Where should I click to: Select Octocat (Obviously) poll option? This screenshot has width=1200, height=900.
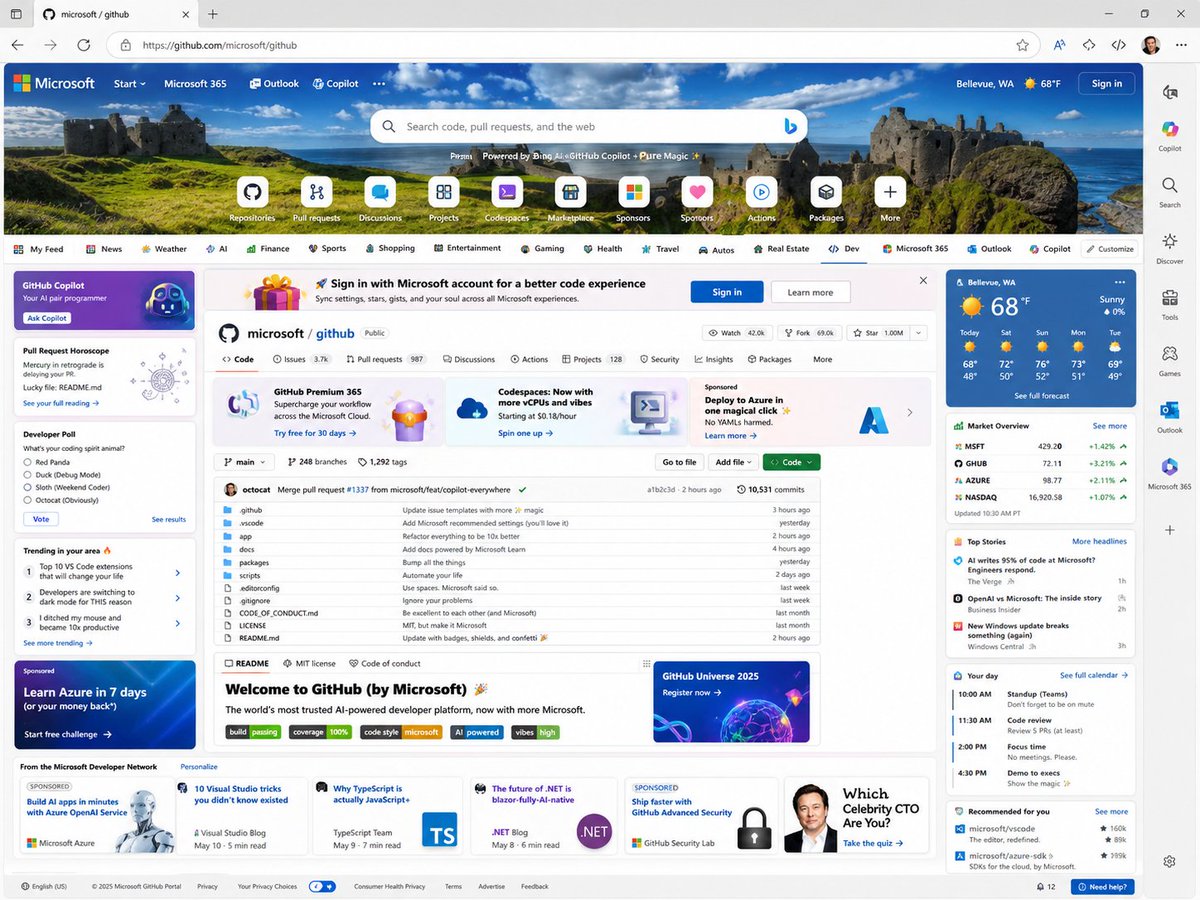point(27,500)
